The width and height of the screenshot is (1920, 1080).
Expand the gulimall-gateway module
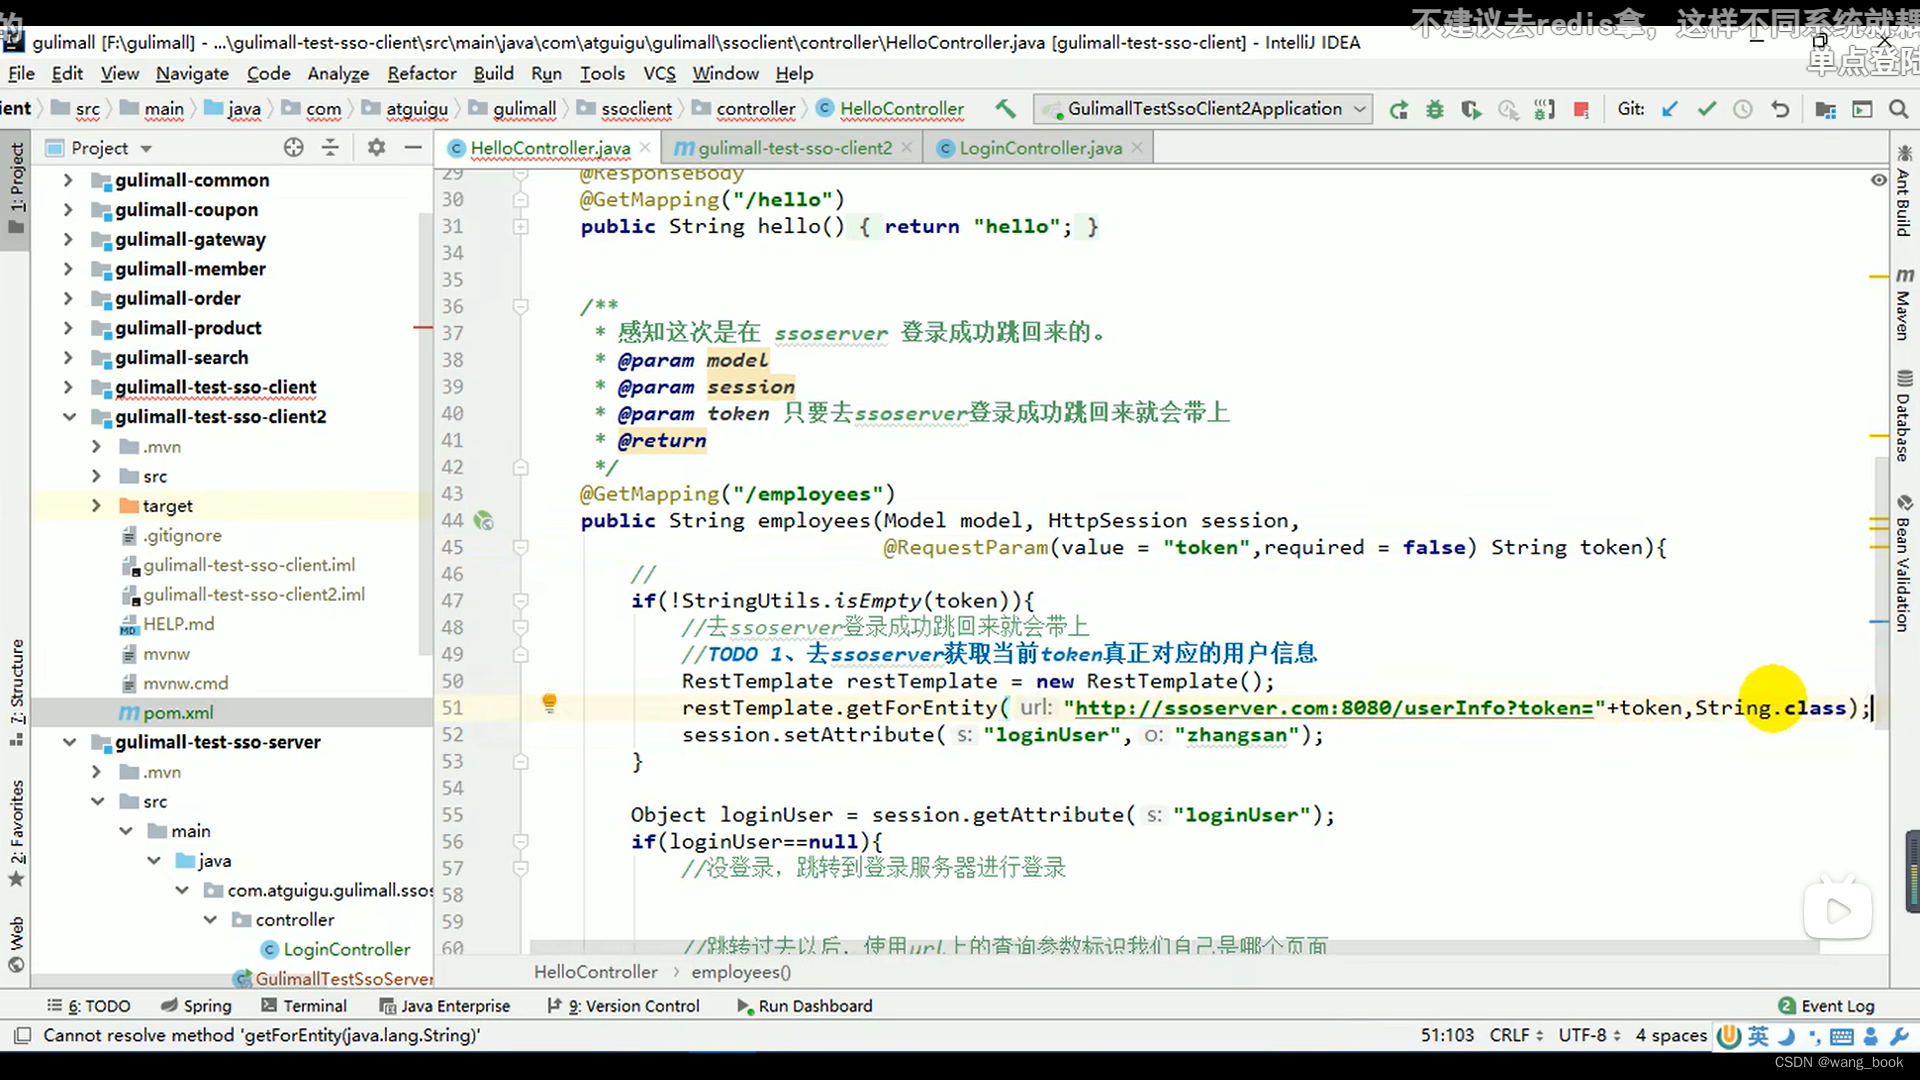tap(68, 239)
